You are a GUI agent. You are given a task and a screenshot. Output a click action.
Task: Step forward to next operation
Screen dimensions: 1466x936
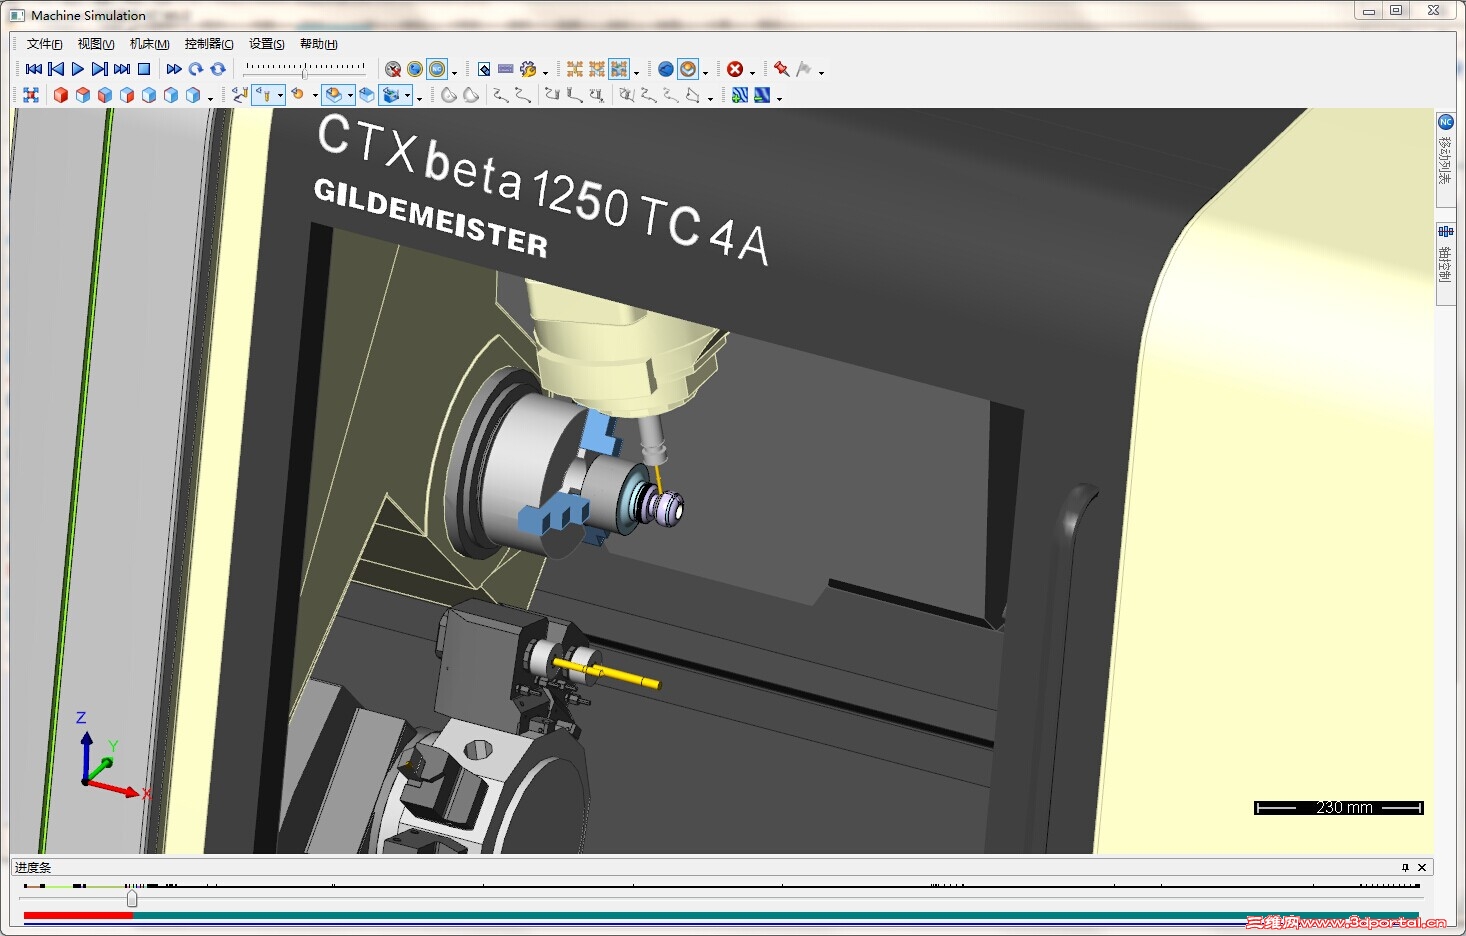(100, 69)
